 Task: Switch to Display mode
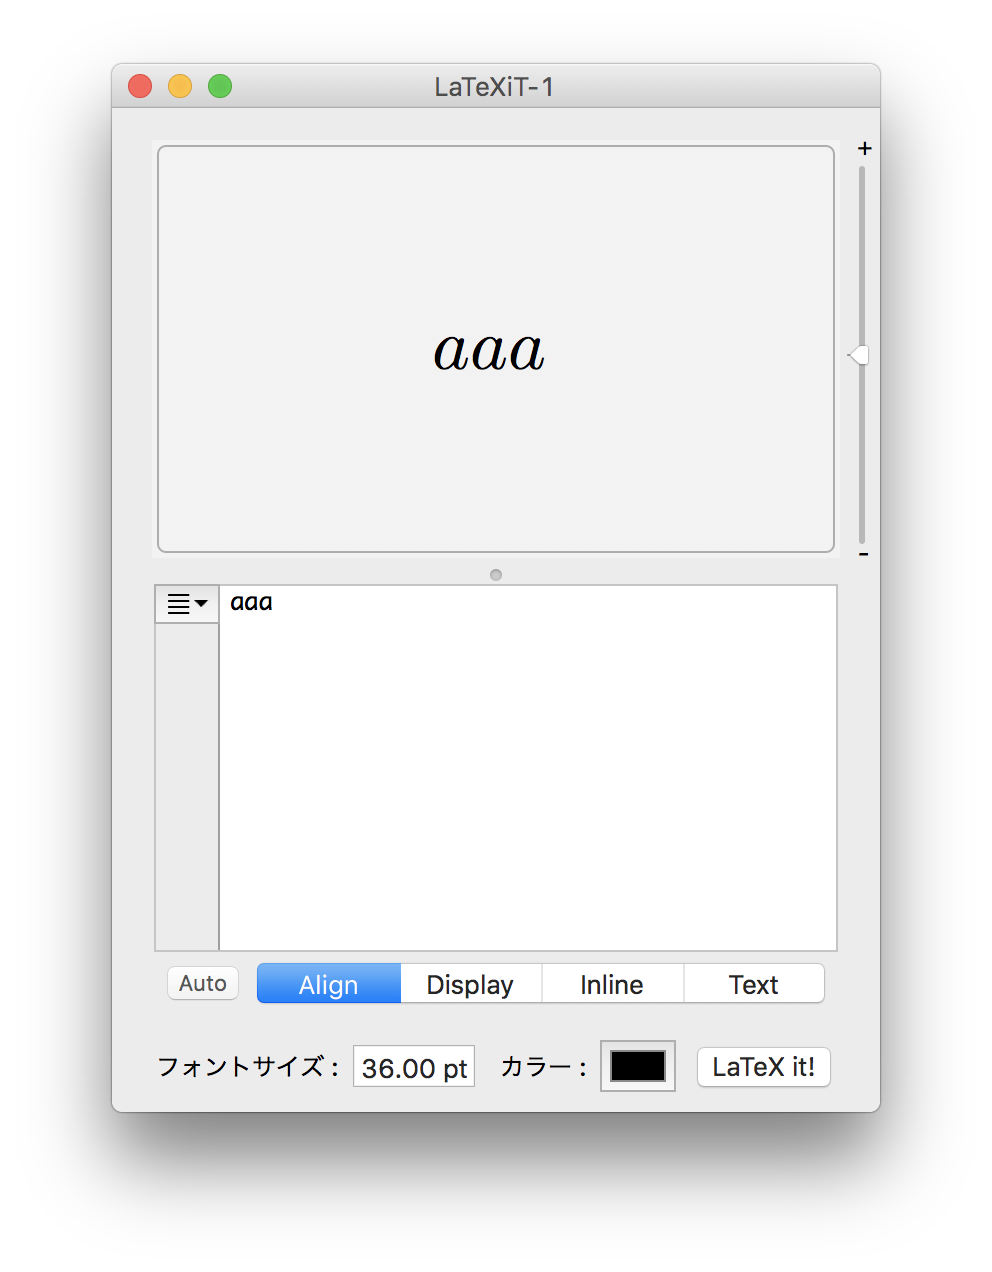pyautogui.click(x=470, y=984)
